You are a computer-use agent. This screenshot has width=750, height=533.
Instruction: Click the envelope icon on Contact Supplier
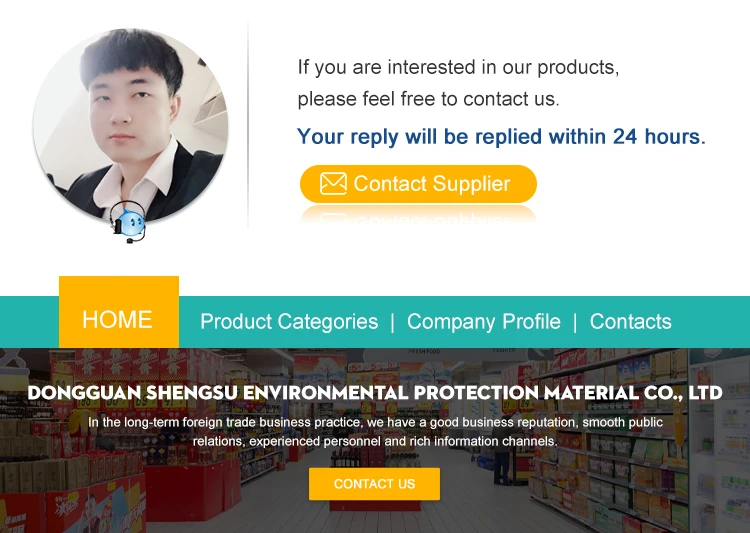click(333, 184)
